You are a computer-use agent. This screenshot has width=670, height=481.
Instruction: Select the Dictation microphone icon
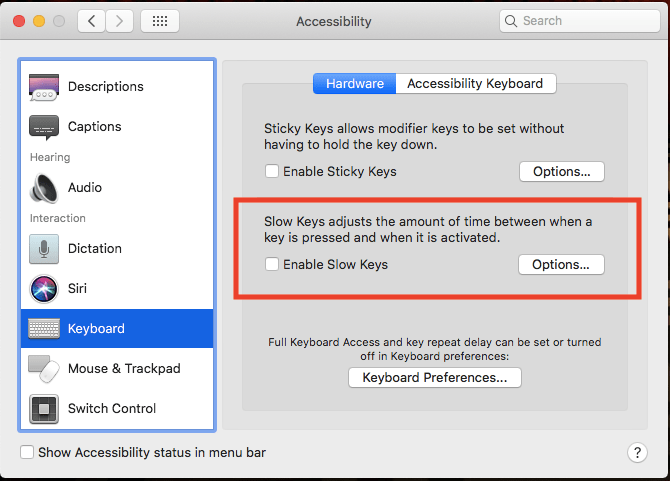(x=44, y=249)
